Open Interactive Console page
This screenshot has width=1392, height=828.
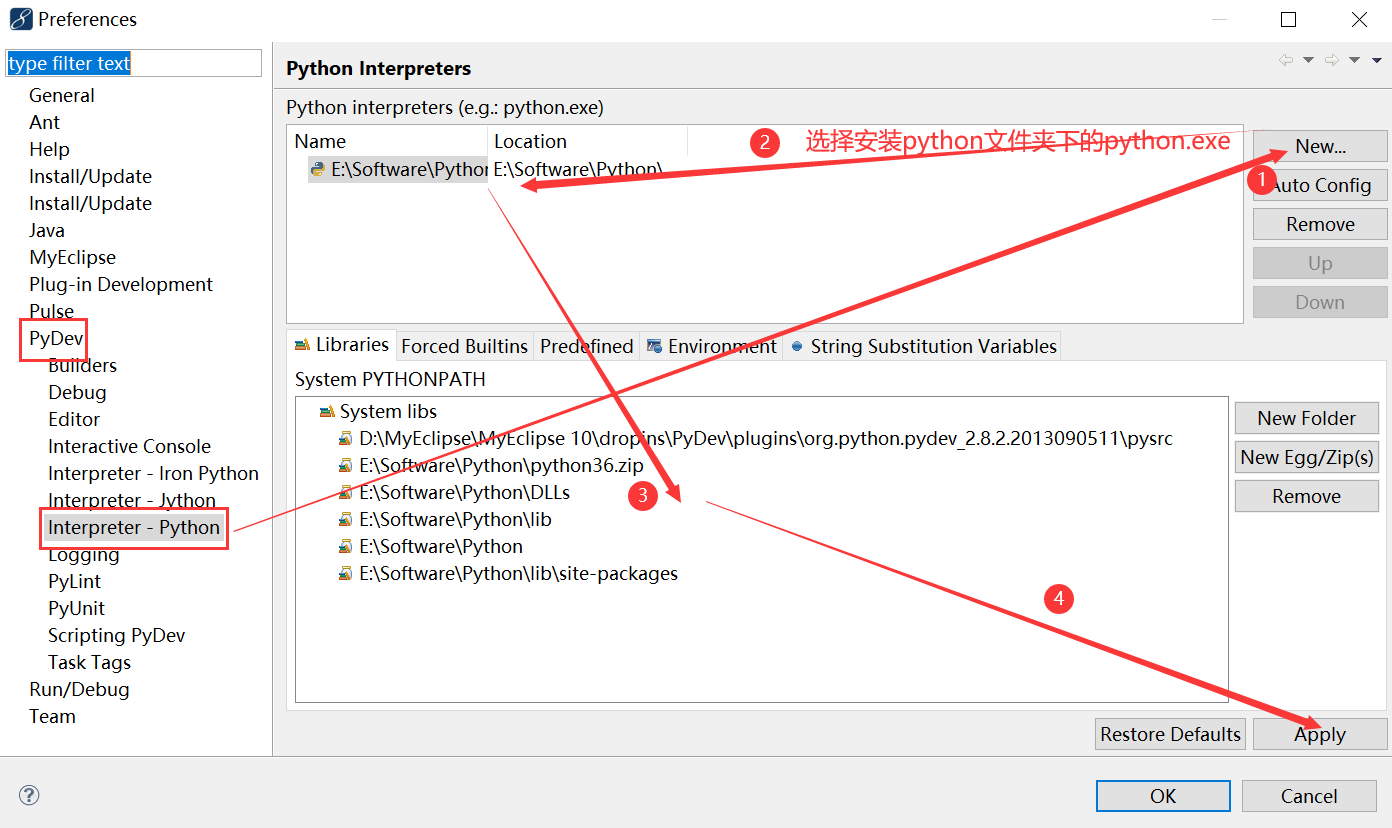coord(129,446)
